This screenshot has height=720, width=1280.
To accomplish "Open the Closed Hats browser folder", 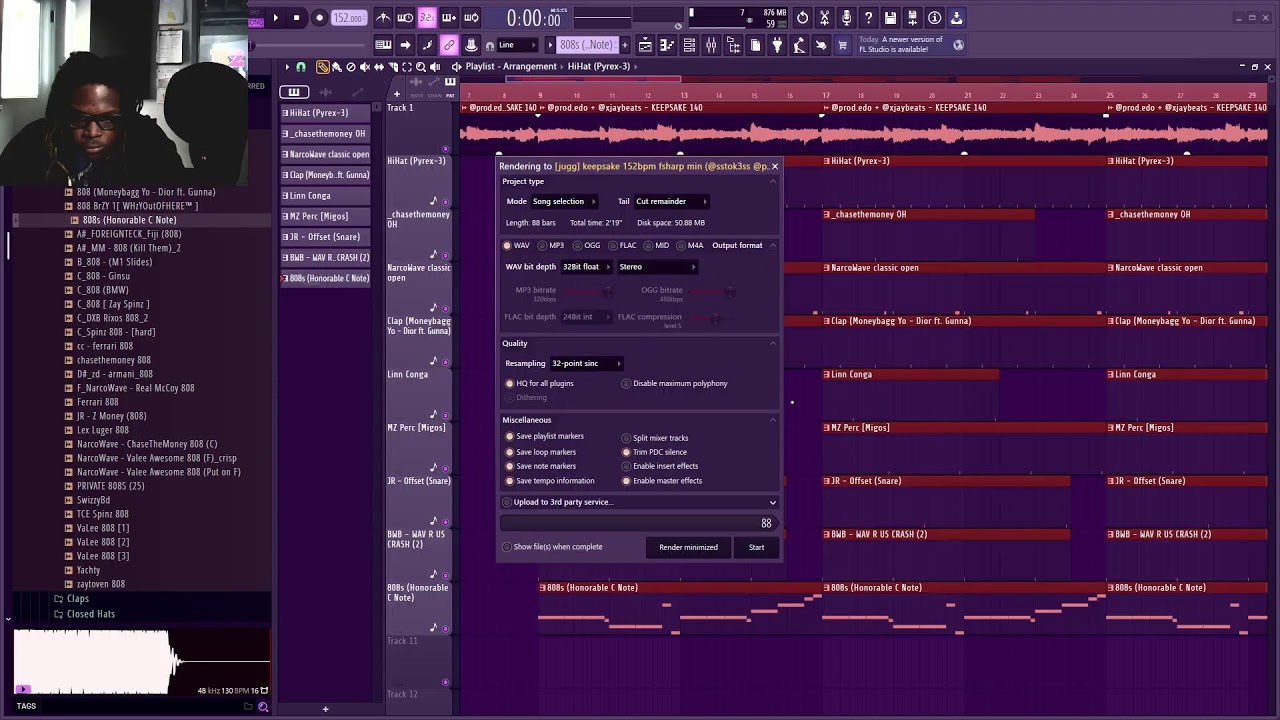I will (90, 614).
